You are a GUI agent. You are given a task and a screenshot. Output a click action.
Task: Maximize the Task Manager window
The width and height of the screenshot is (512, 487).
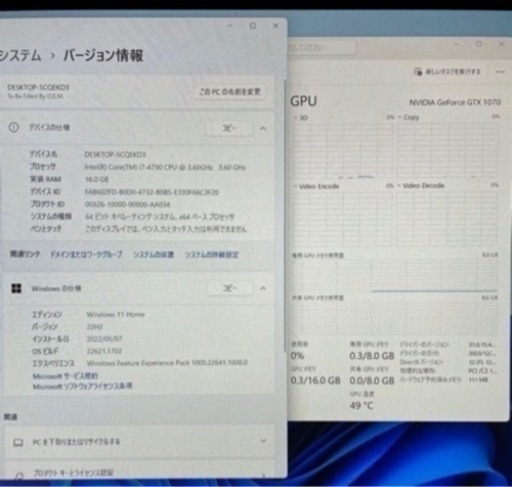(x=479, y=44)
